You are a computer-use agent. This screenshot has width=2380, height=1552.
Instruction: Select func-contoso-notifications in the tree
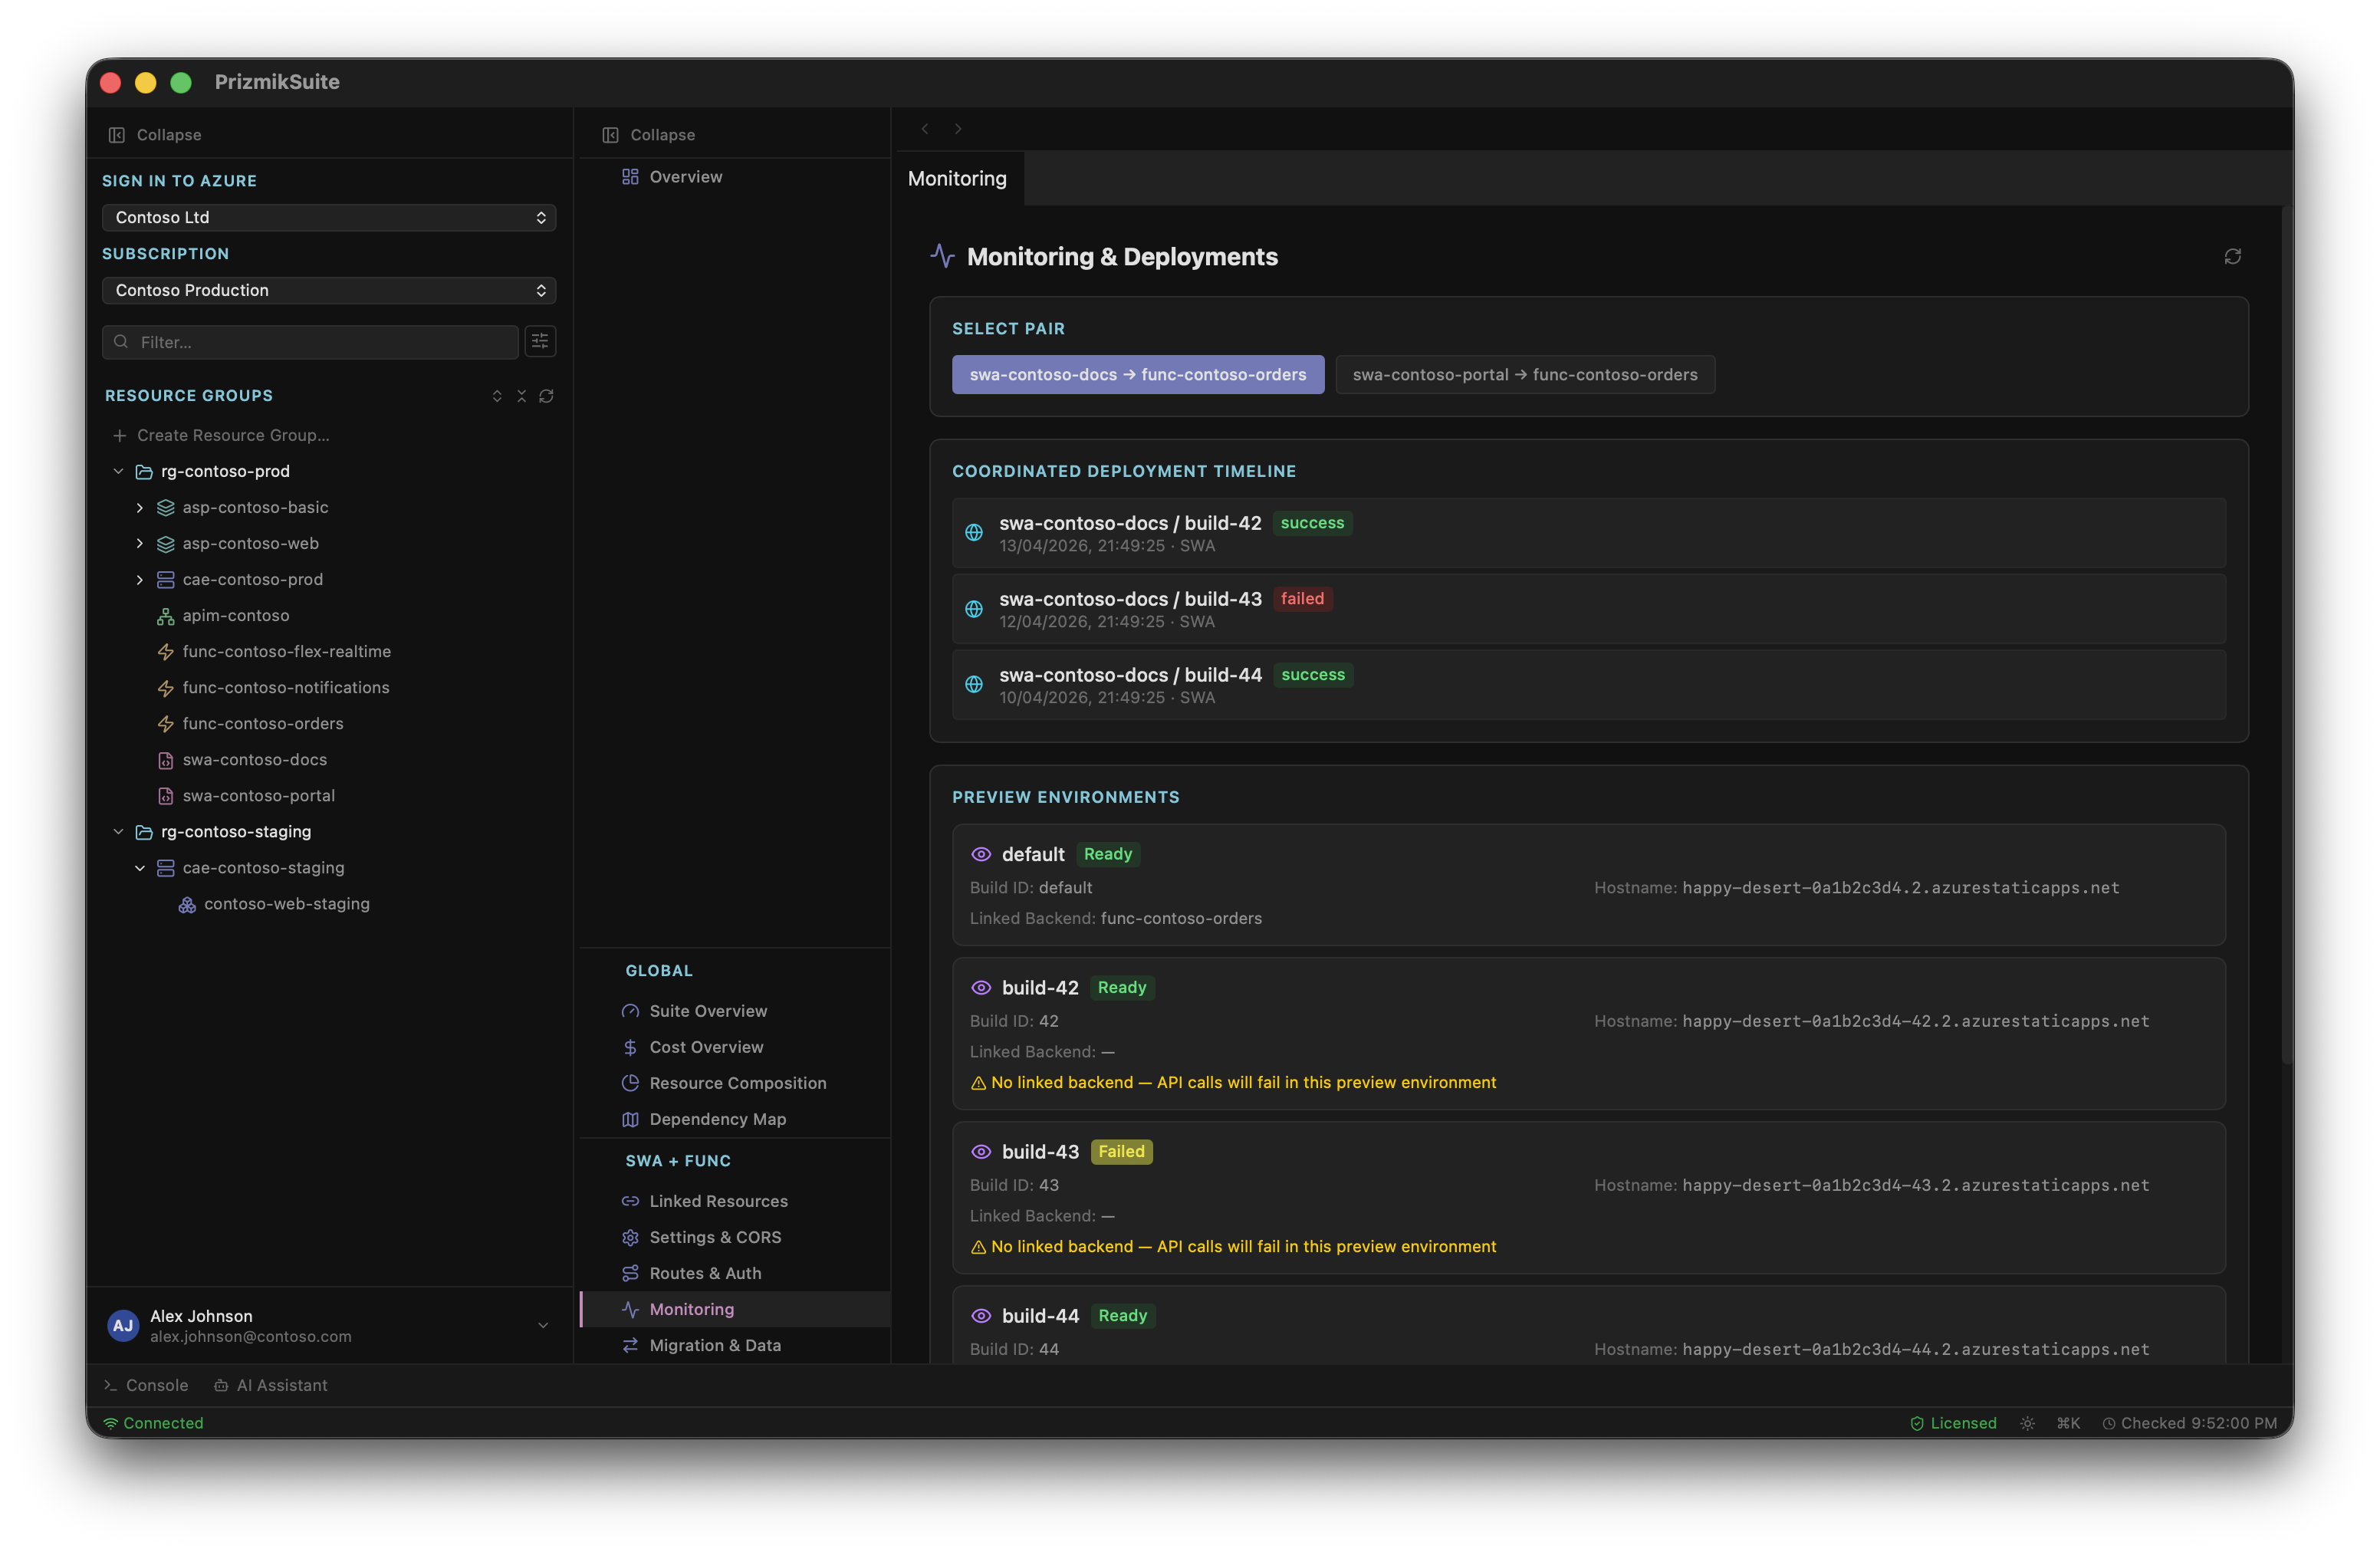click(x=285, y=688)
